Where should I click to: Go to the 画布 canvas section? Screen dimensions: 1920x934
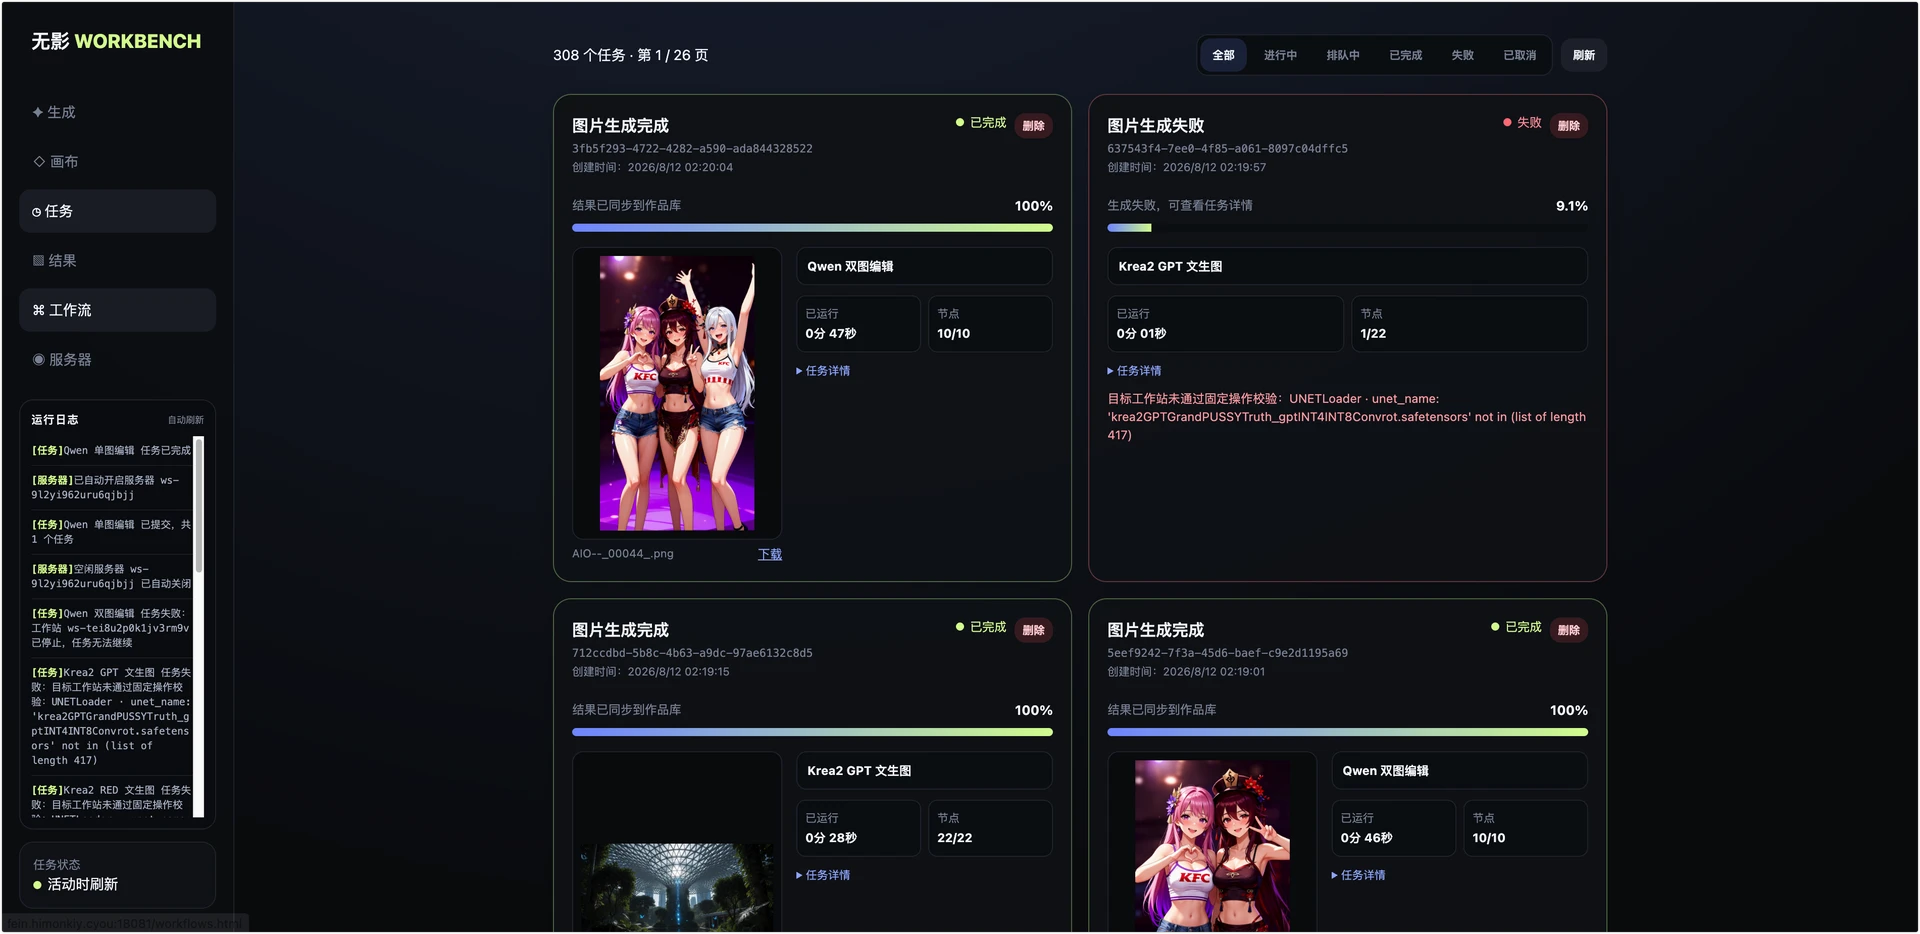117,161
